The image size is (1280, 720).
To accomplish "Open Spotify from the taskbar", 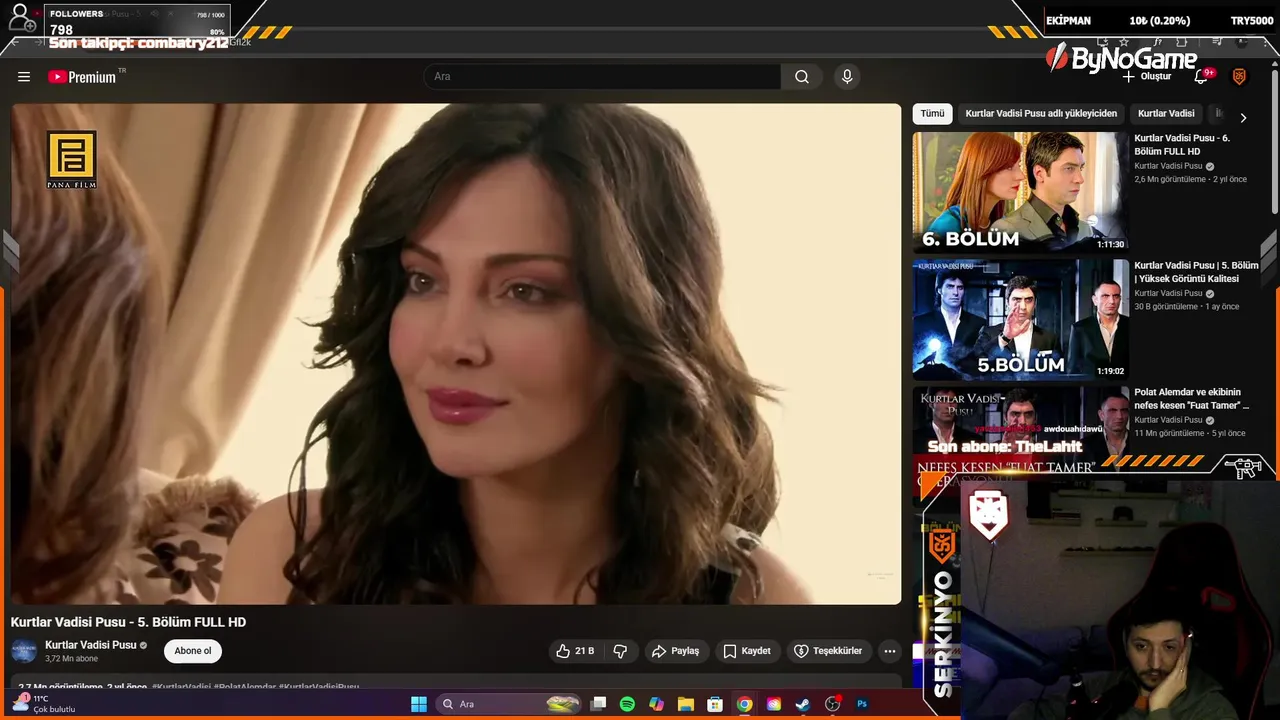I will pos(627,704).
